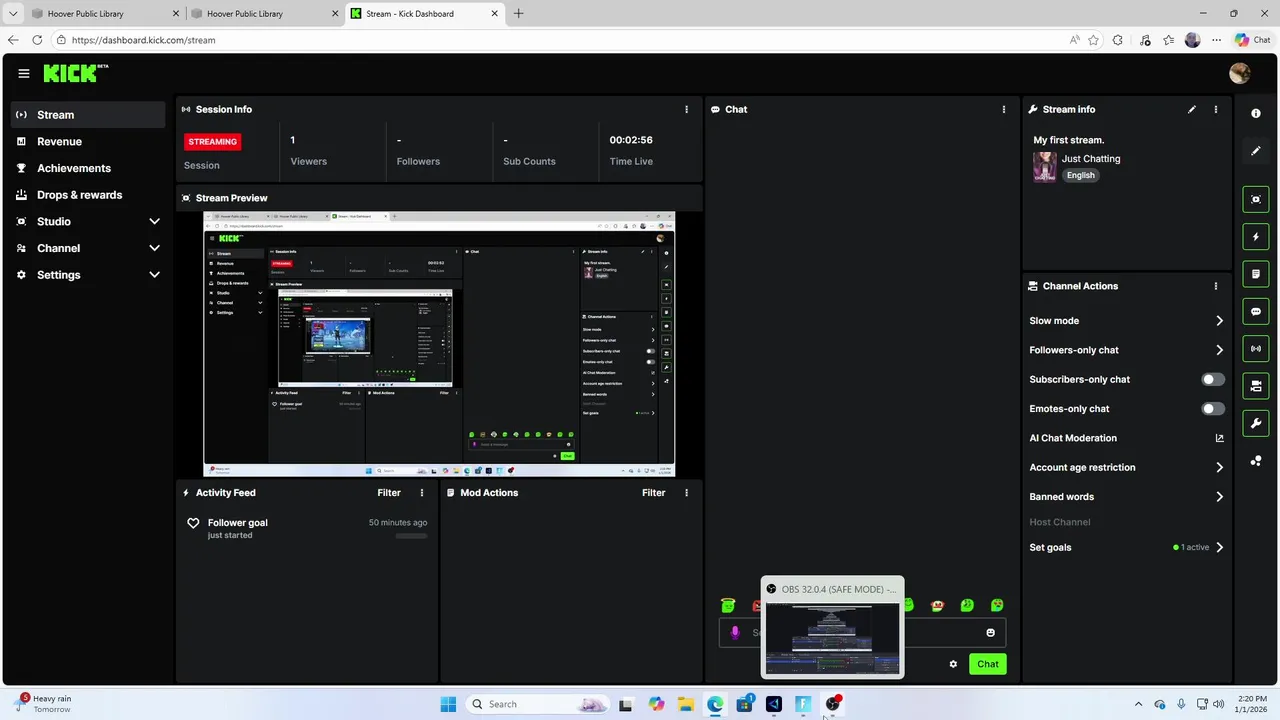Toggle channel actions icon in right sidebar
The image size is (1280, 720).
[1256, 386]
